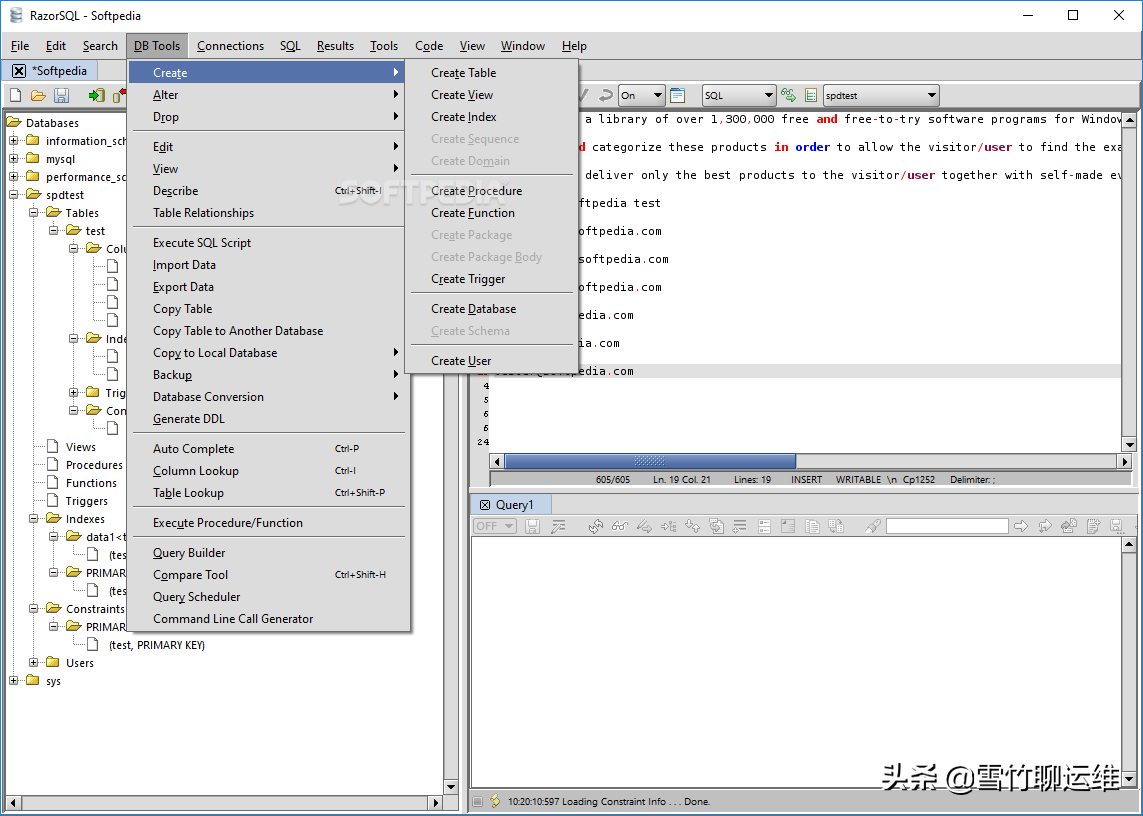Viewport: 1143px width, 816px height.
Task: Open the spdtest database dropdown
Action: 881,96
